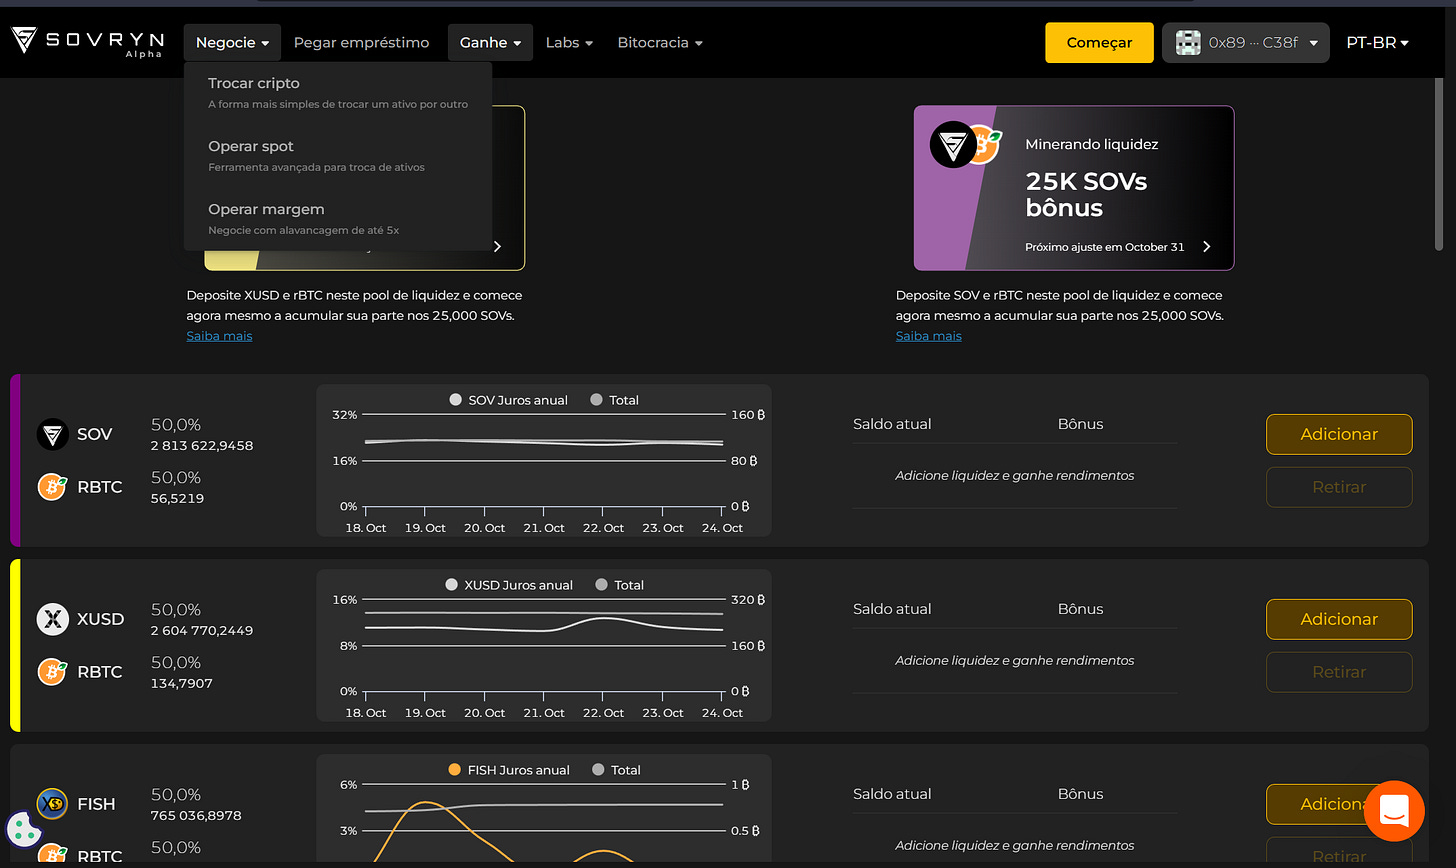The image size is (1456, 868).
Task: Click SOV/BTC logo on purple promo card
Action: (x=965, y=146)
